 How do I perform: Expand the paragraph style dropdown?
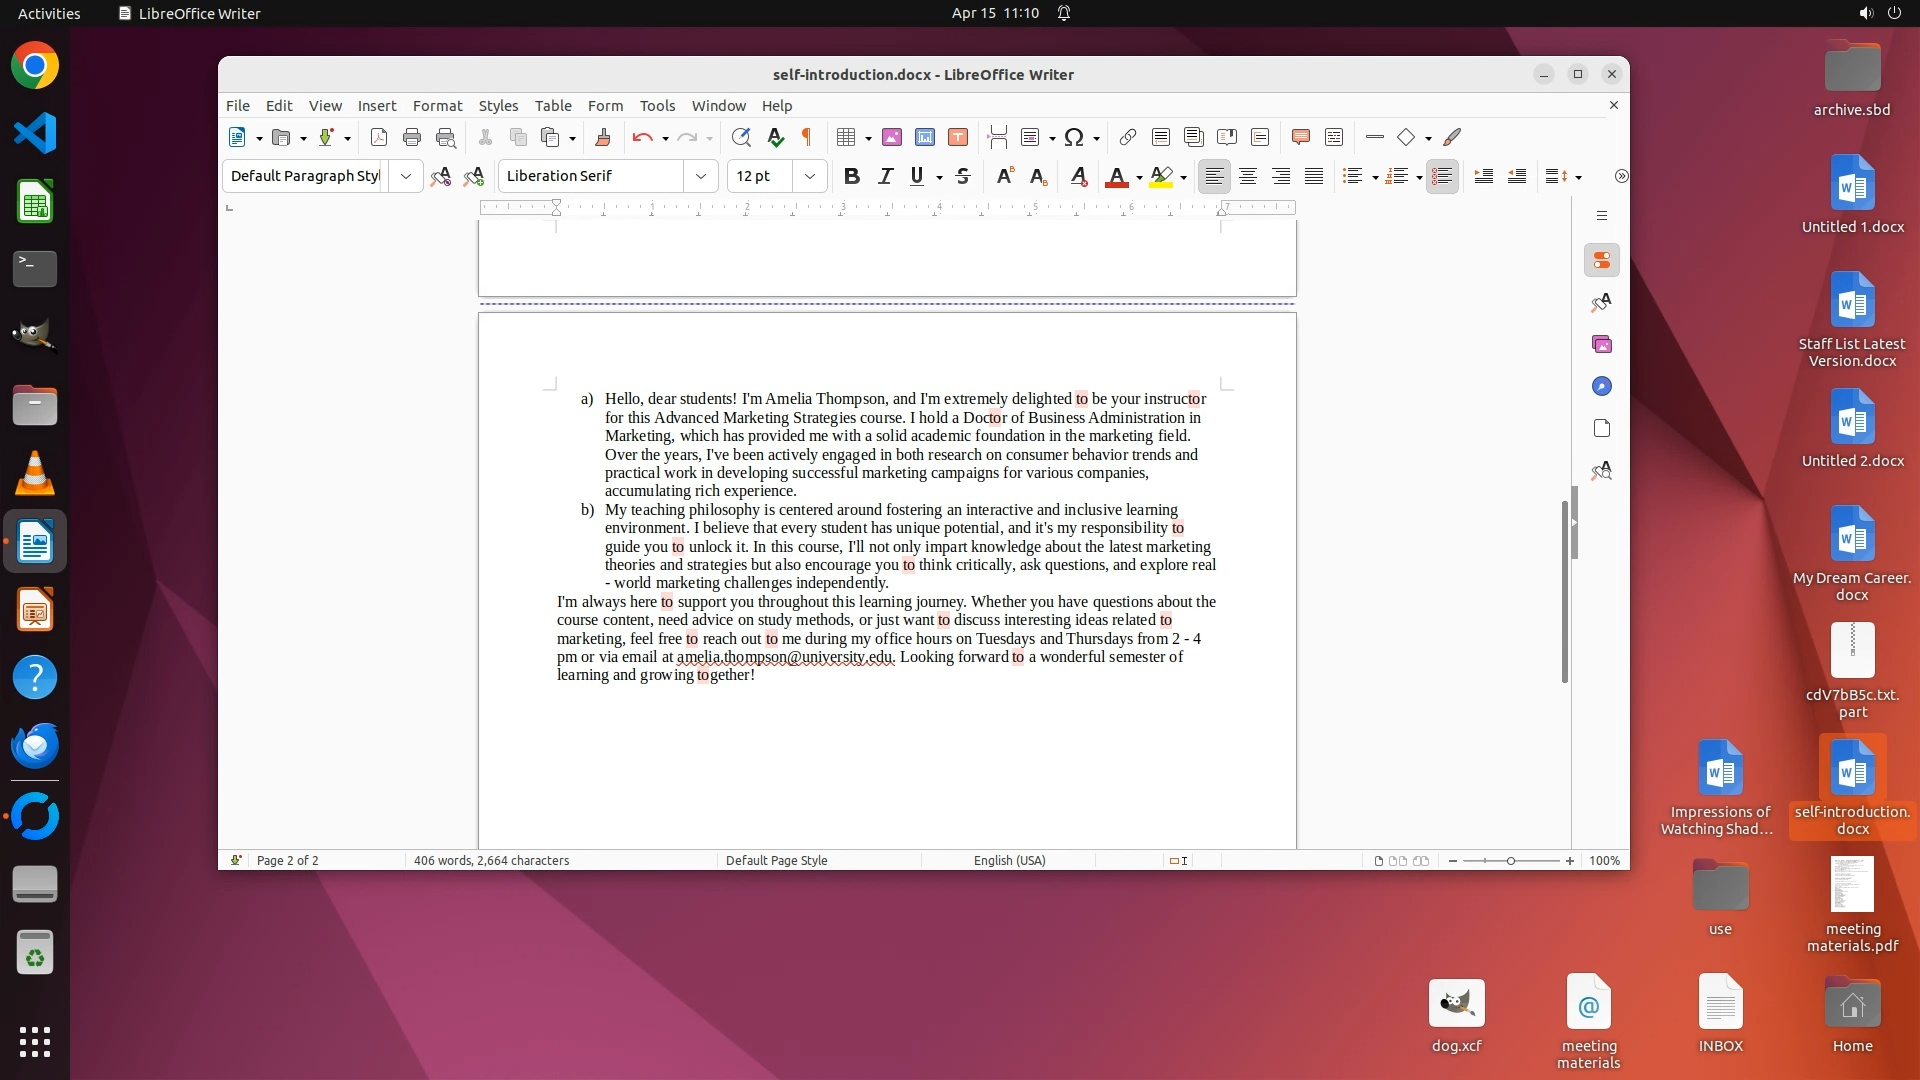[x=405, y=176]
